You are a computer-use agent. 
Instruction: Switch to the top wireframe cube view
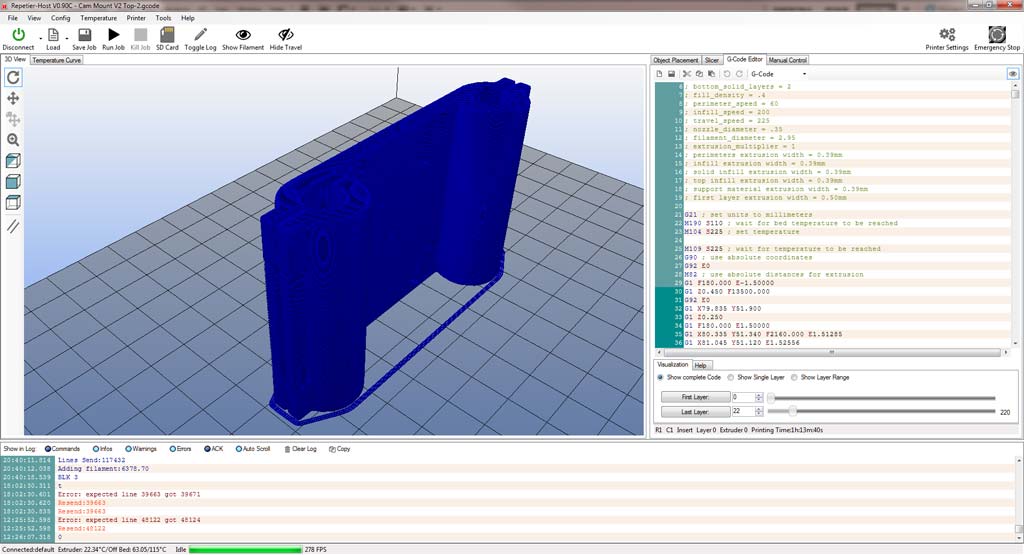click(x=13, y=202)
